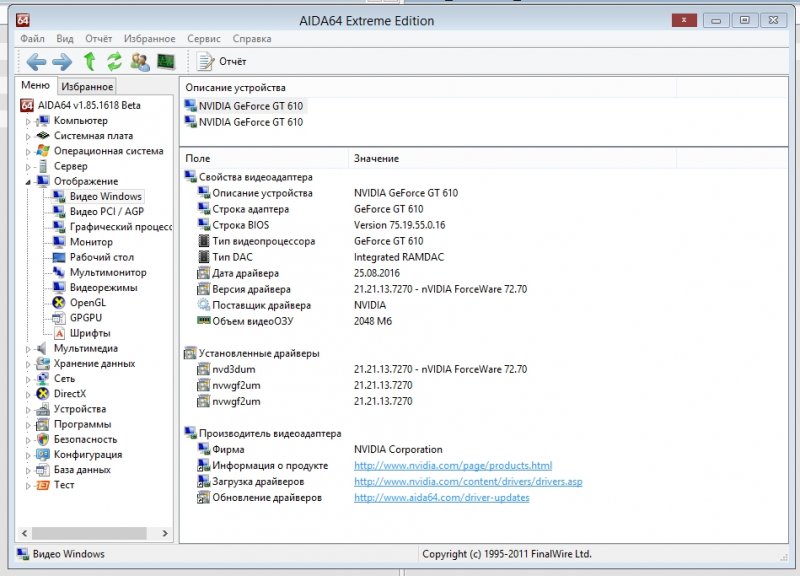Screen dimensions: 800x576
Task: Open the Сервис menu
Action: pyautogui.click(x=204, y=39)
